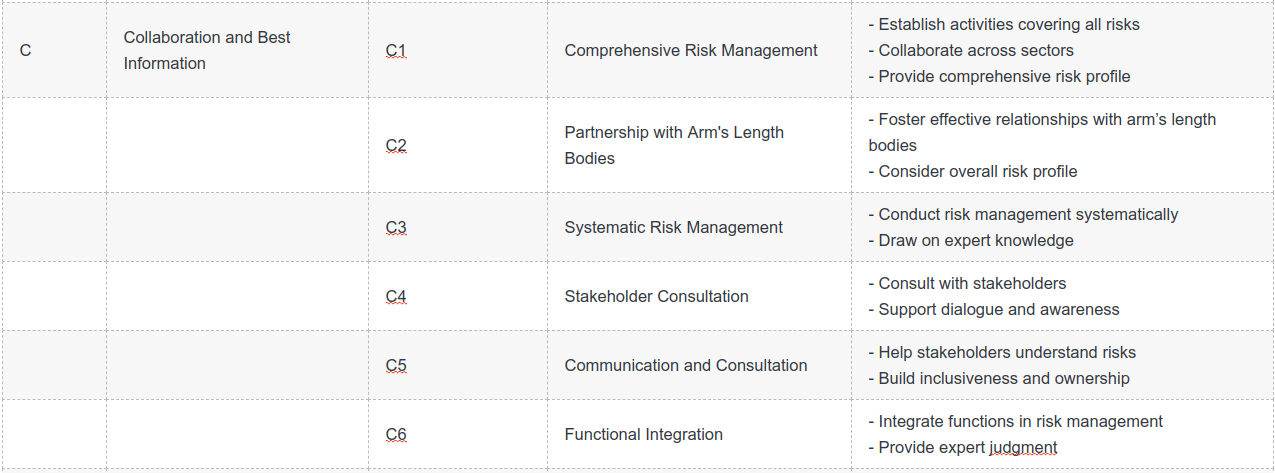Click the underlined word judgment
Viewport: 1275px width, 473px height.
1023,447
